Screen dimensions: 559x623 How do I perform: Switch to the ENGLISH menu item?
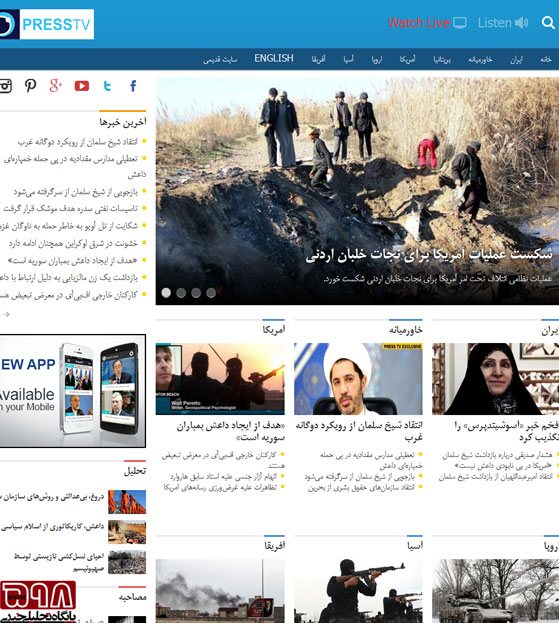click(274, 58)
